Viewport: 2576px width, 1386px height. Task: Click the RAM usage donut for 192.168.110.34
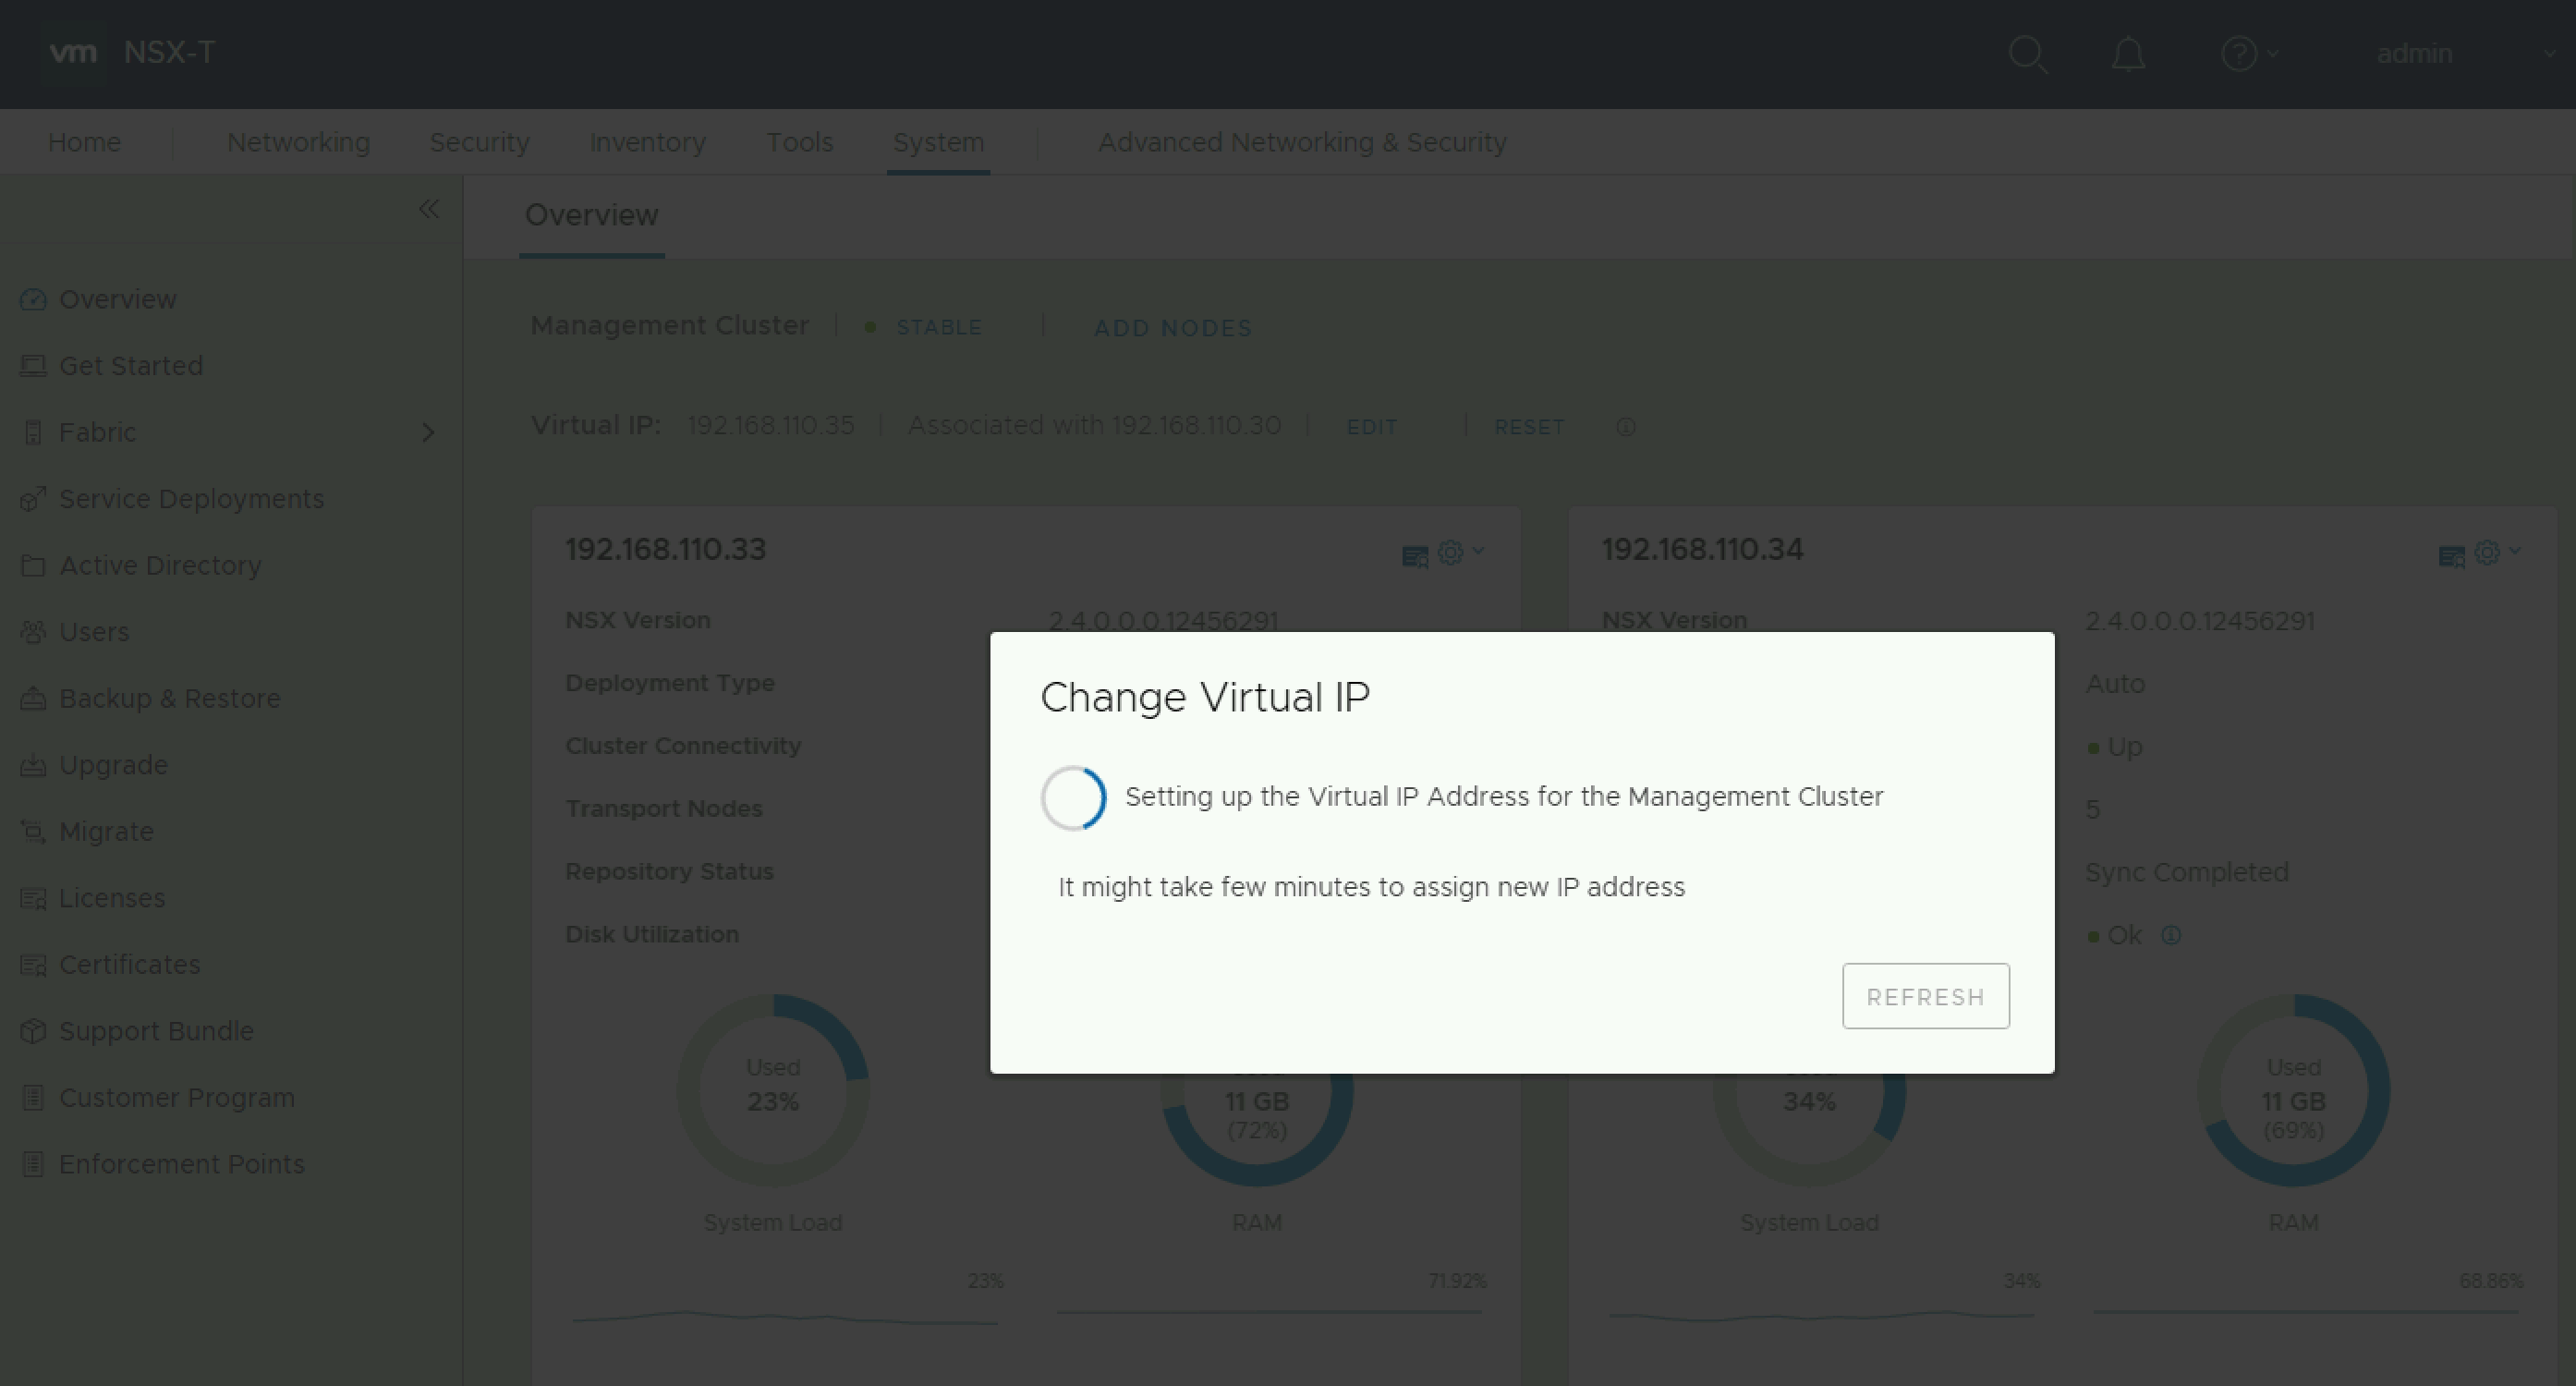coord(2293,1092)
